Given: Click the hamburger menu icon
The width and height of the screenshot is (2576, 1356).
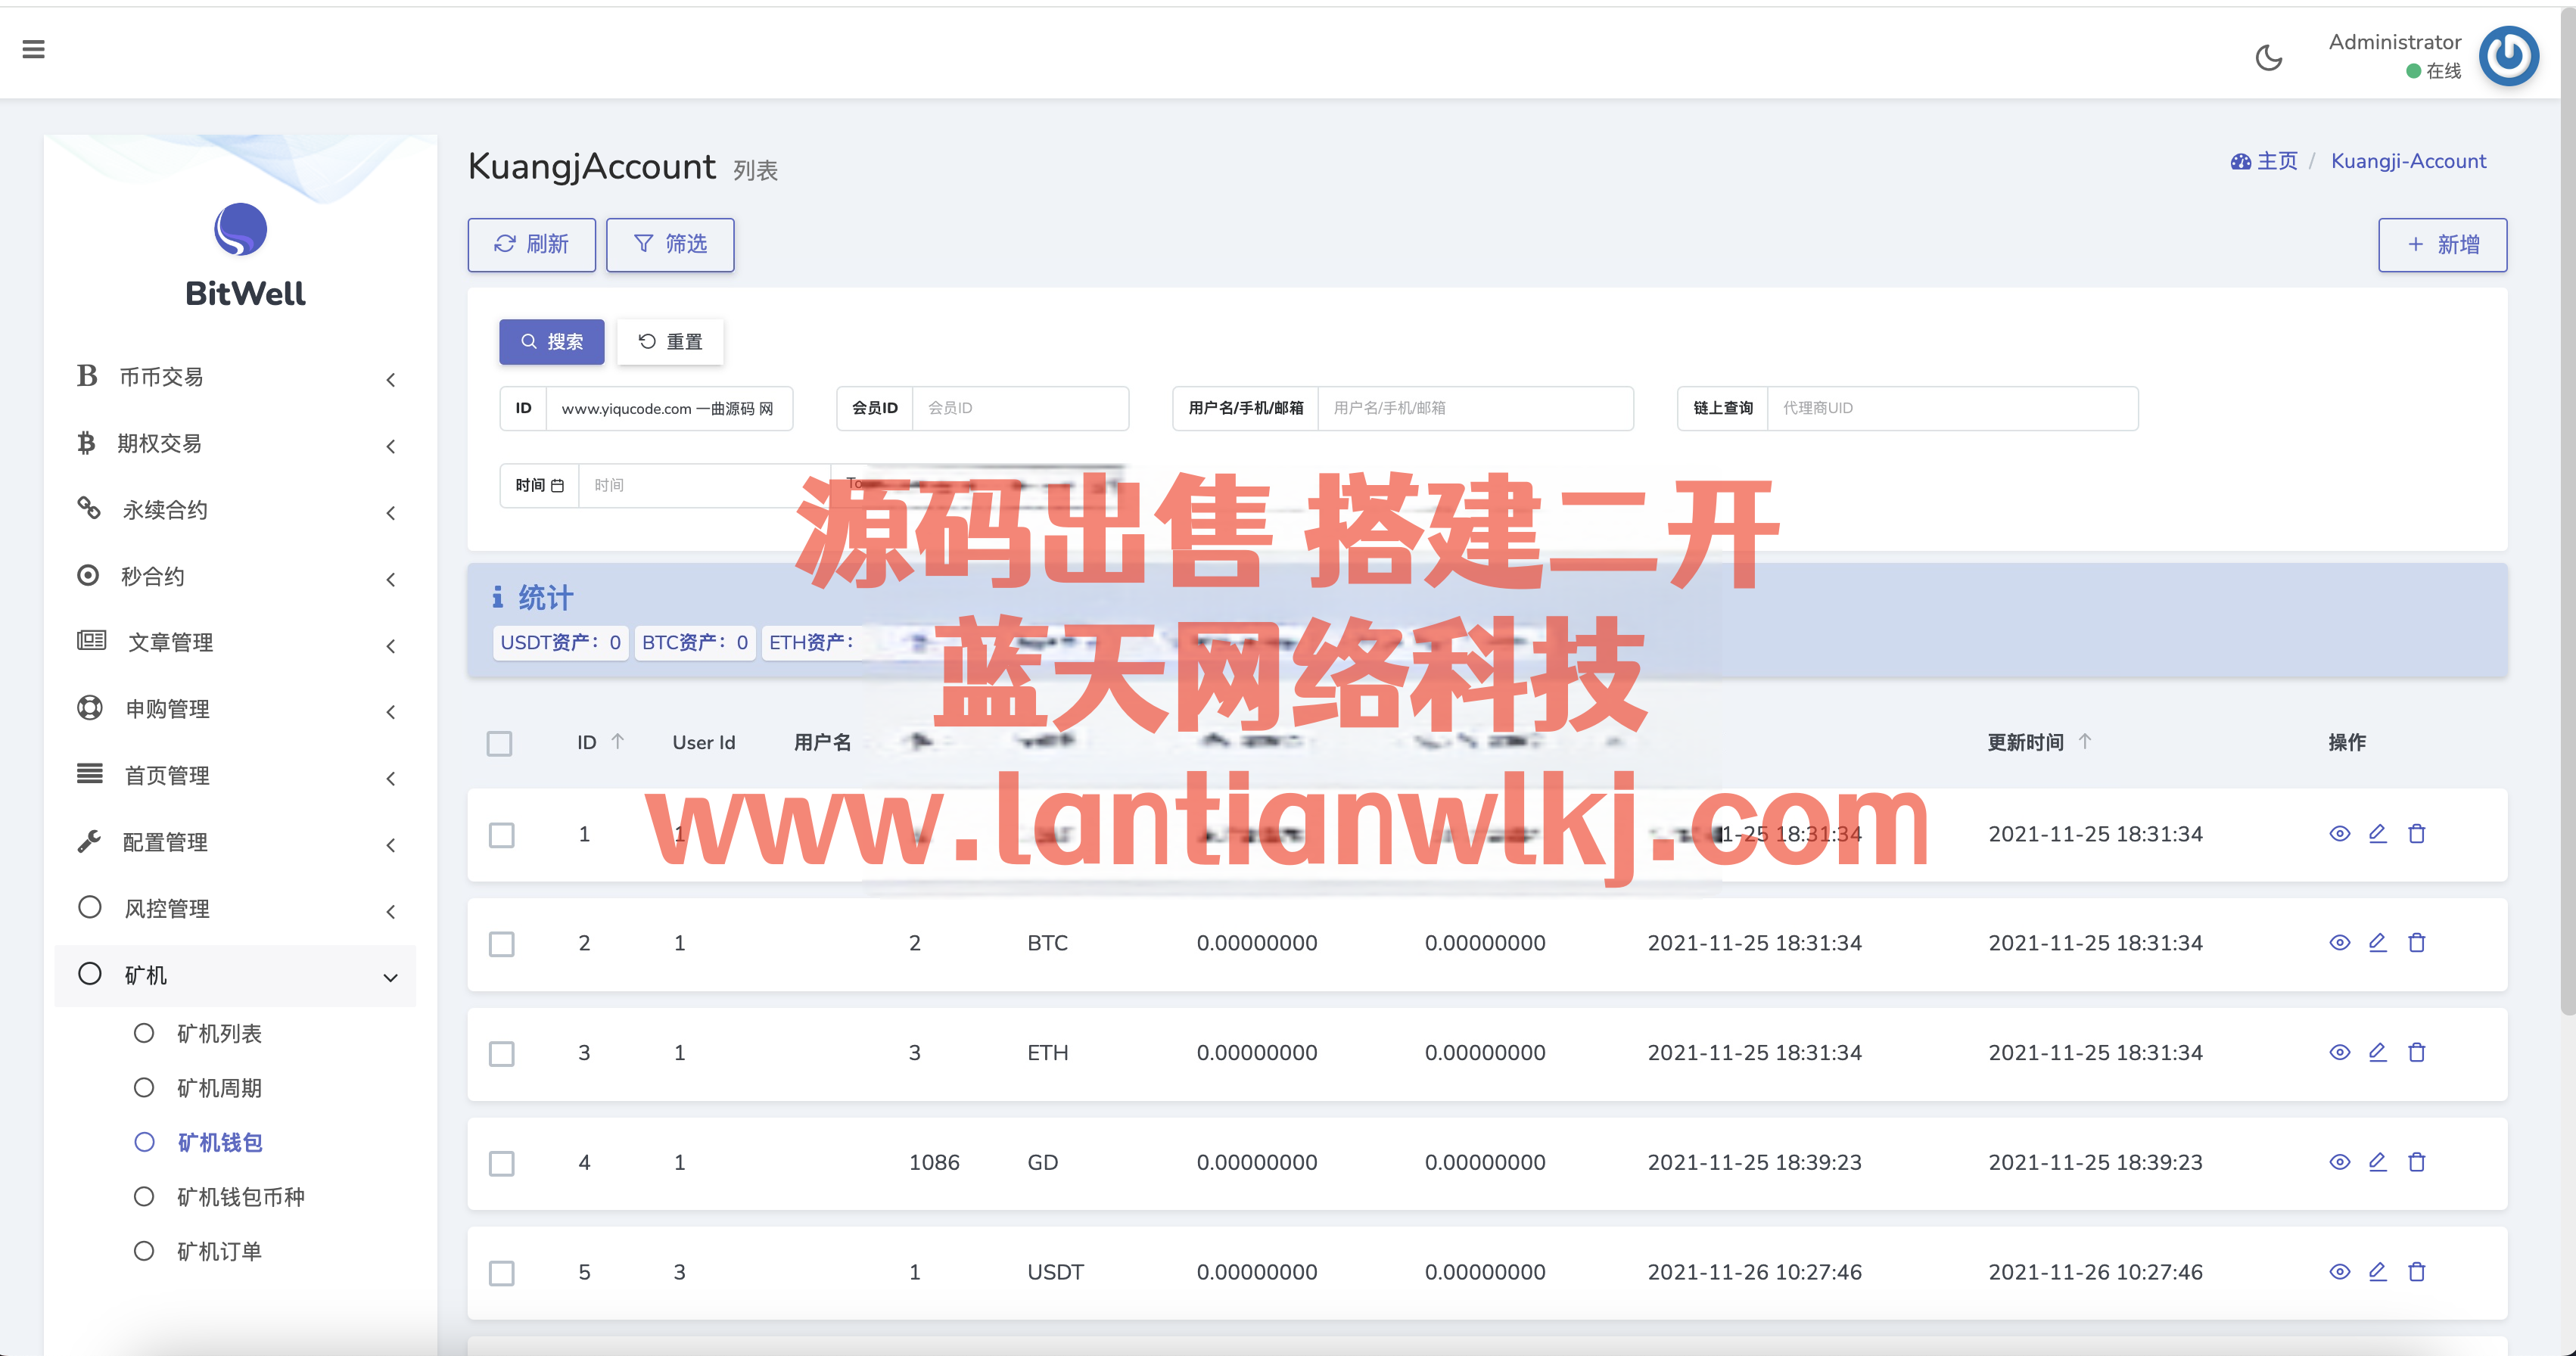Looking at the screenshot, I should pyautogui.click(x=33, y=49).
